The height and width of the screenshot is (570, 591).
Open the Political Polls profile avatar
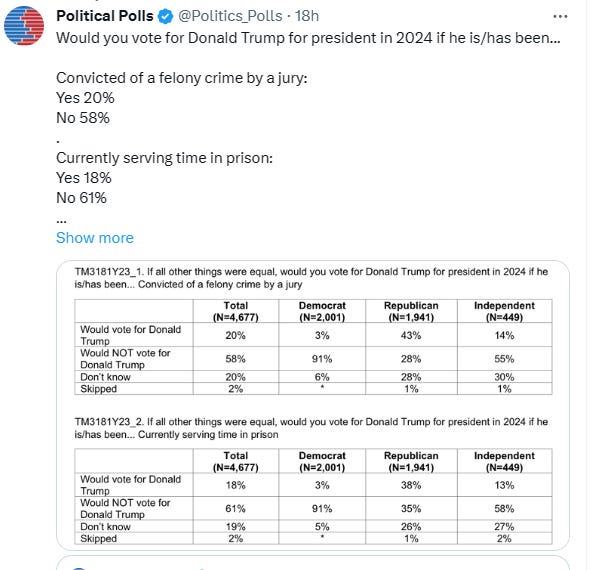(x=24, y=26)
